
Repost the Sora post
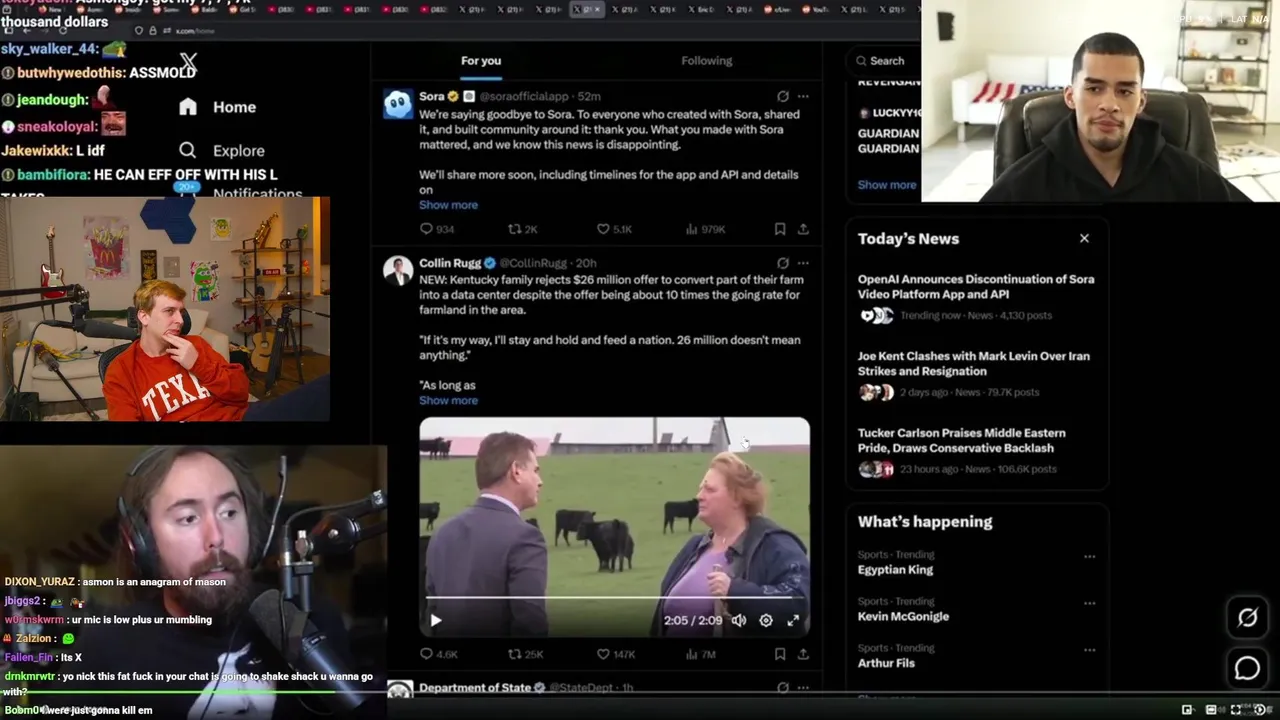(x=522, y=229)
